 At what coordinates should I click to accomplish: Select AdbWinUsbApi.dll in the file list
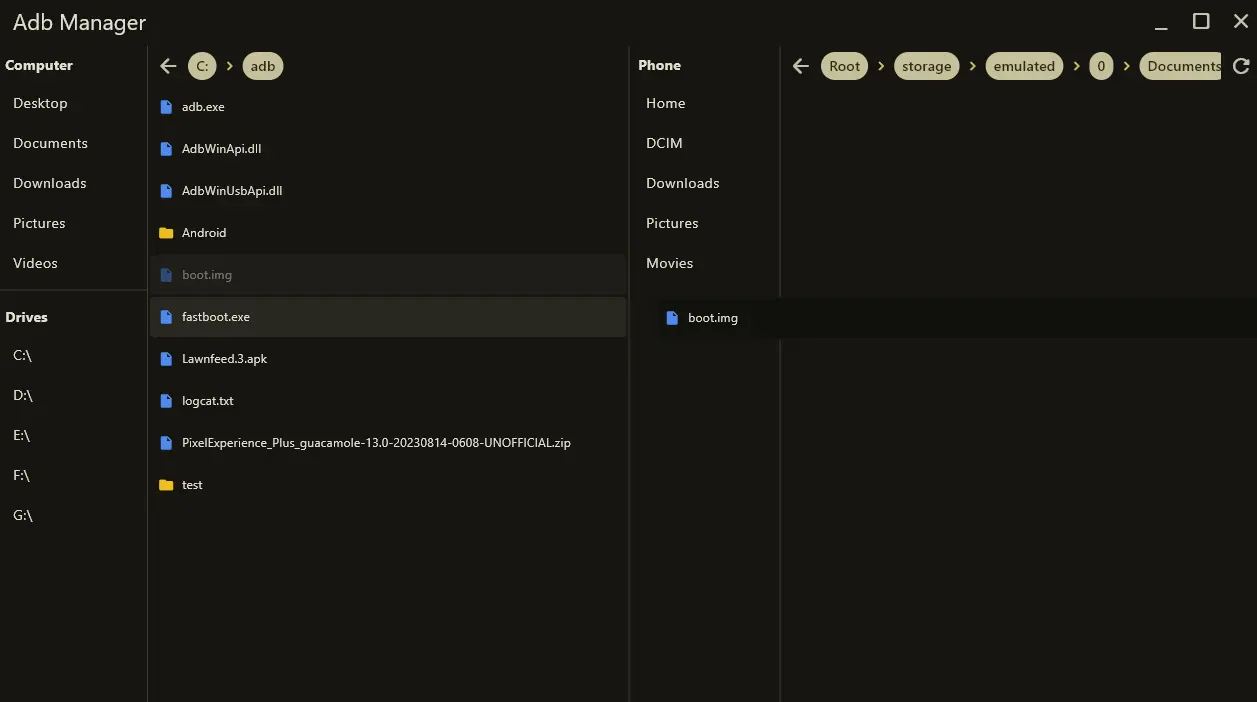pyautogui.click(x=232, y=191)
